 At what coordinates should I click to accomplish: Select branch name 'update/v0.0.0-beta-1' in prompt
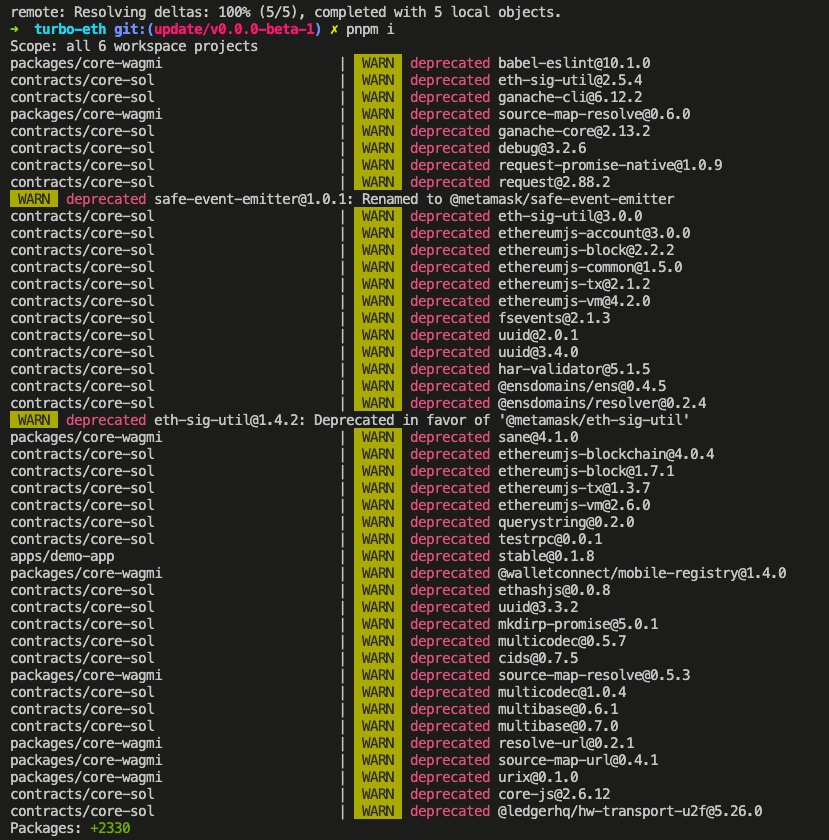click(234, 29)
